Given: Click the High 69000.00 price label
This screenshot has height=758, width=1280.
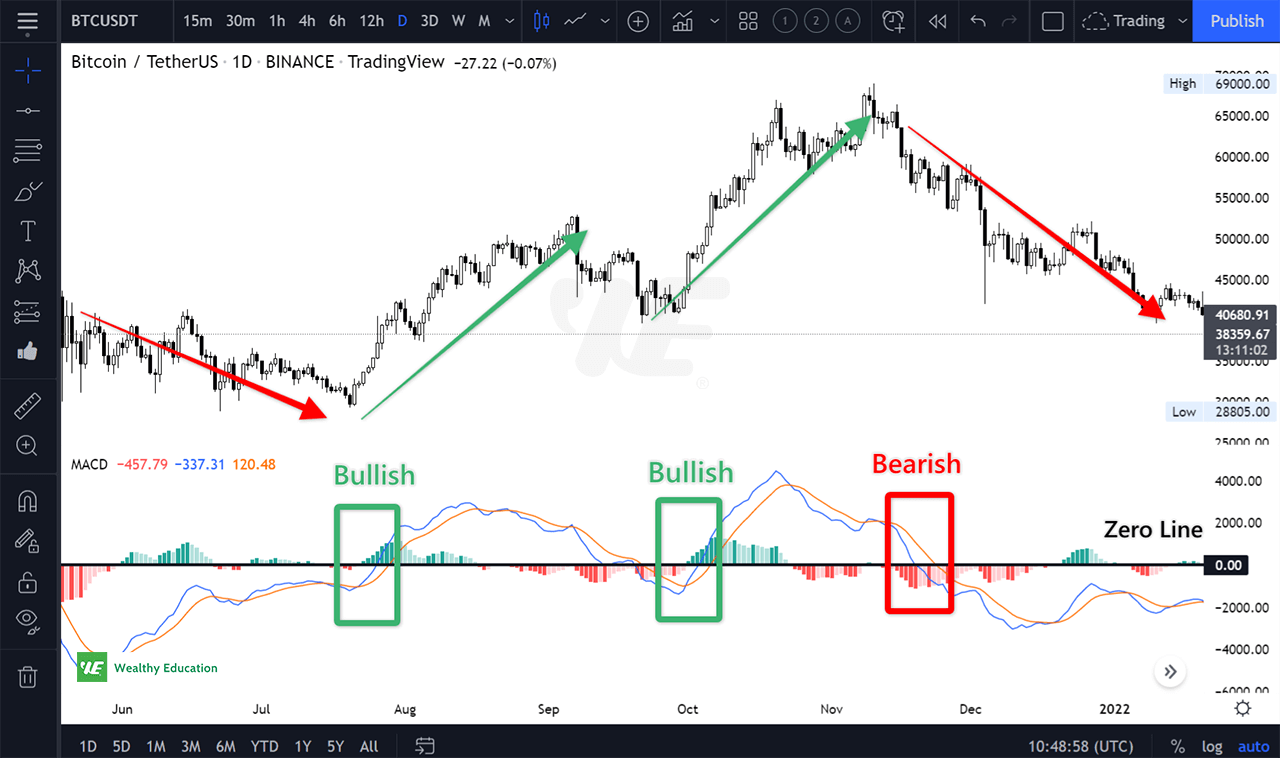Looking at the screenshot, I should [1220, 84].
